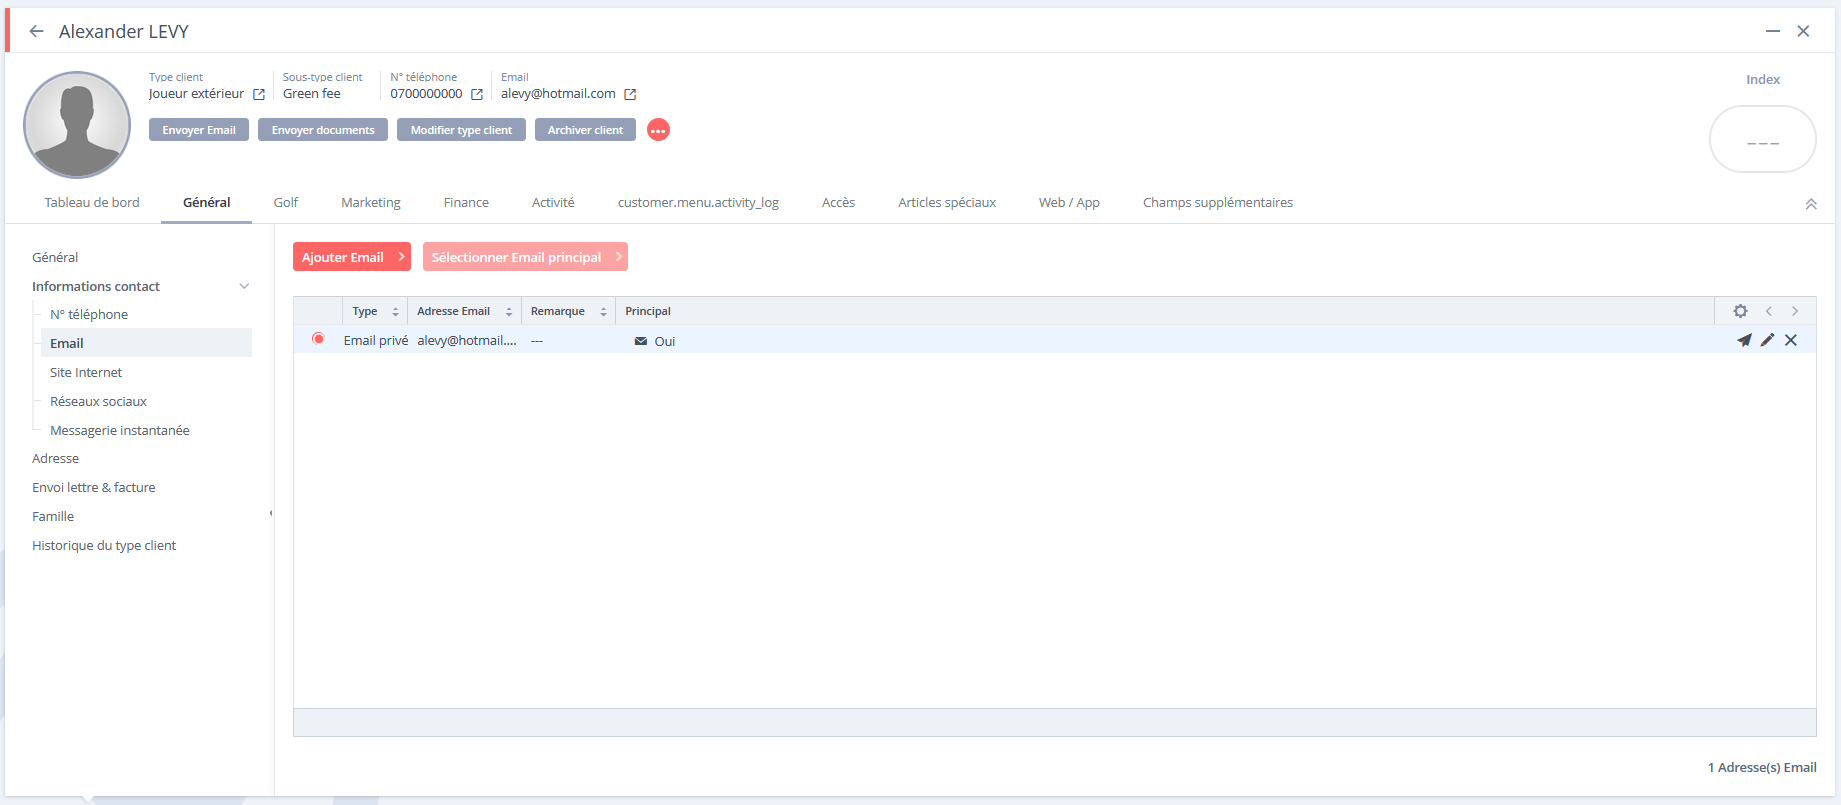Screen dimensions: 1841x805
Task: Click the alevy@hotmail.... address cell
Action: click(x=467, y=340)
